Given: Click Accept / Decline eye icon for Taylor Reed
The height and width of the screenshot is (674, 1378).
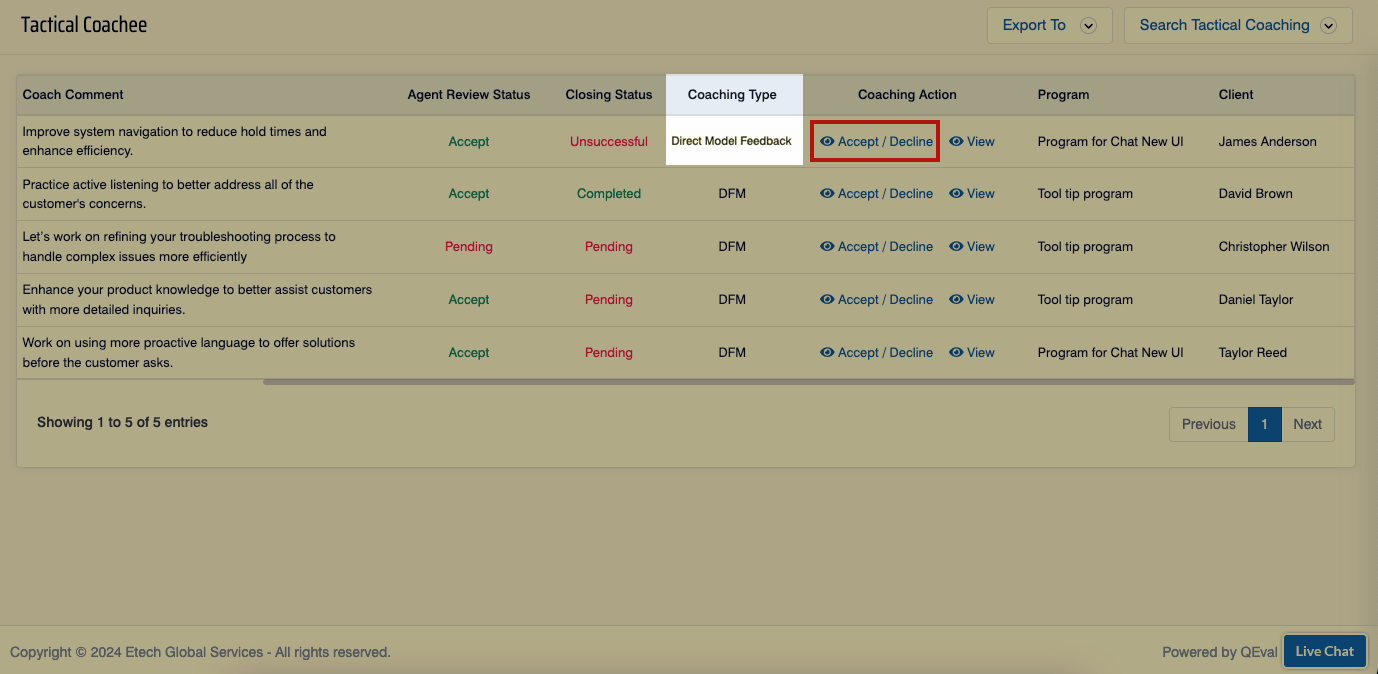Looking at the screenshot, I should 827,353.
